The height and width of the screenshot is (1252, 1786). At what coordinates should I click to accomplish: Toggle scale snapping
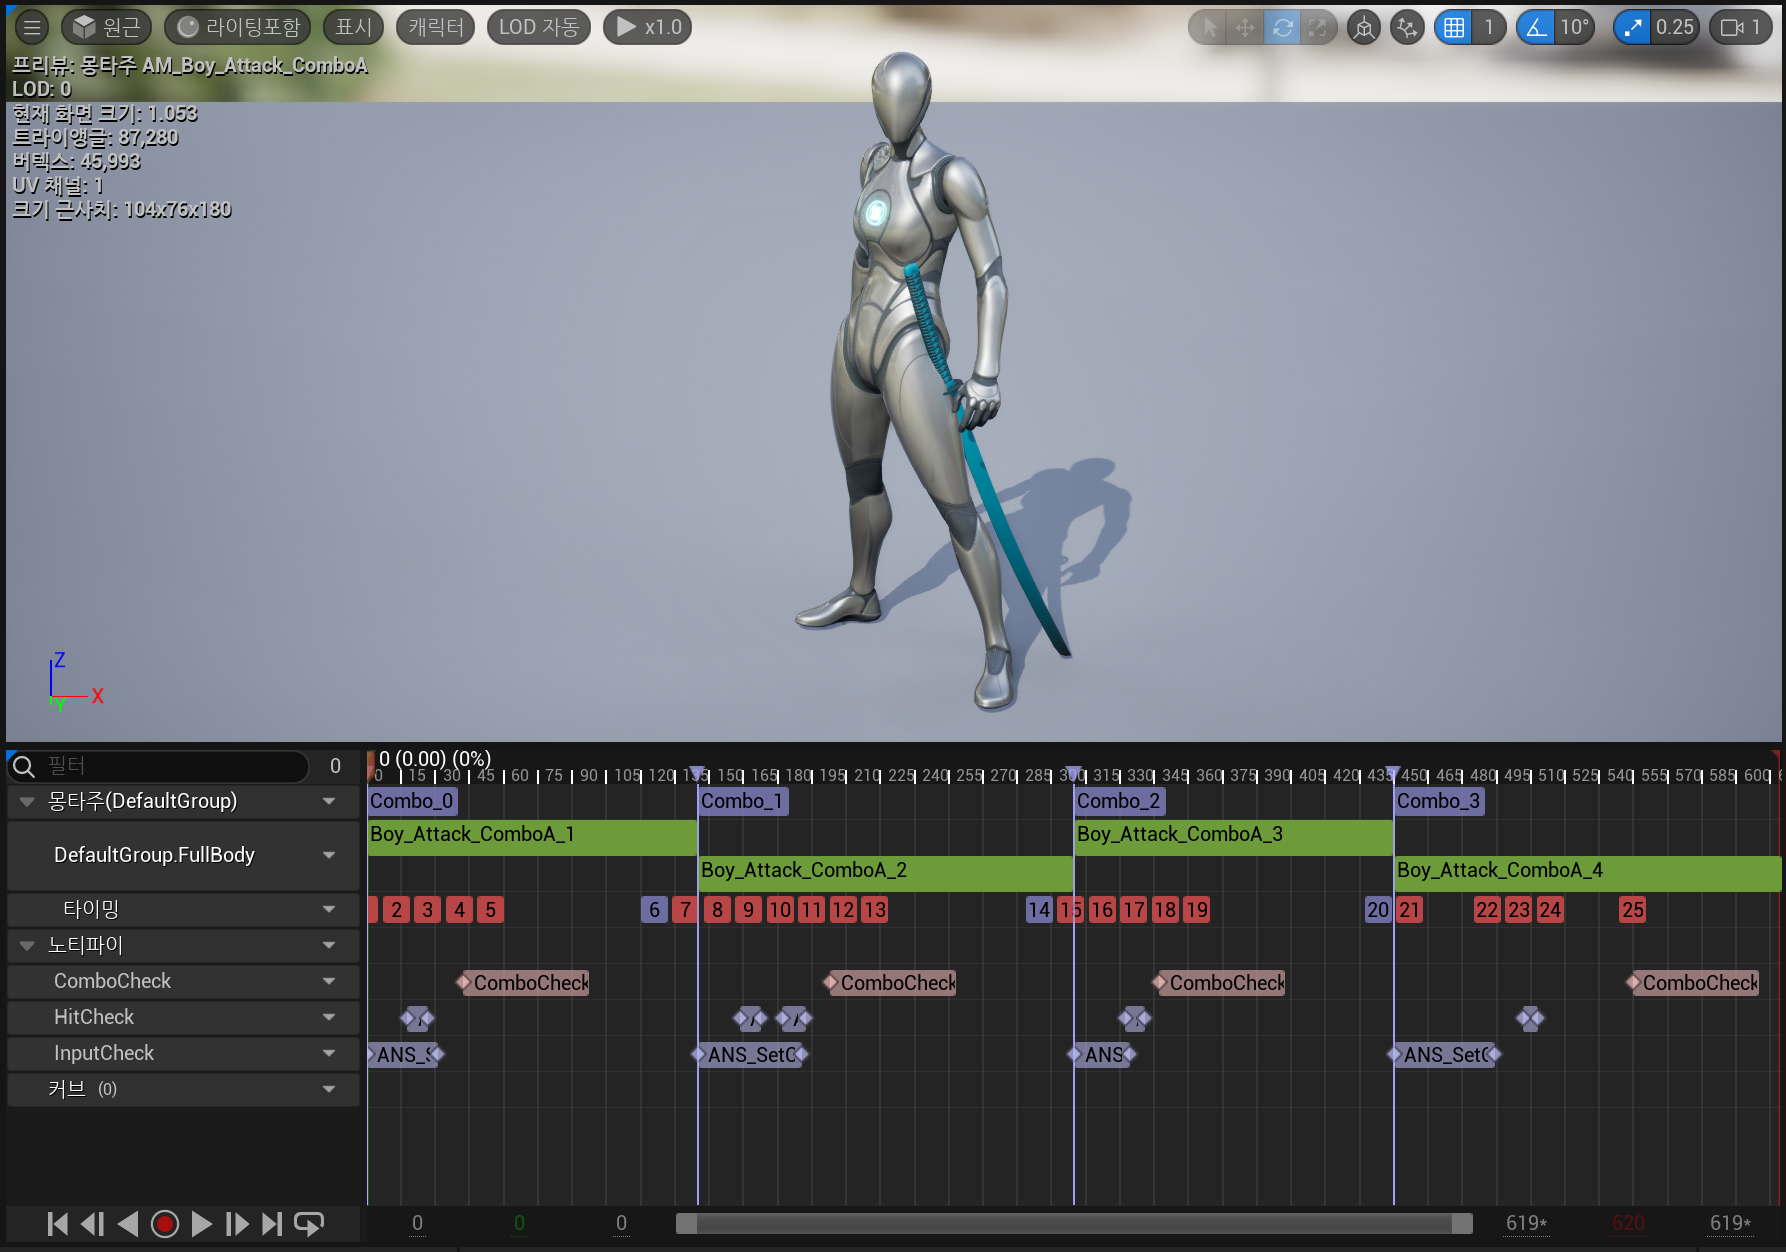pos(1632,27)
